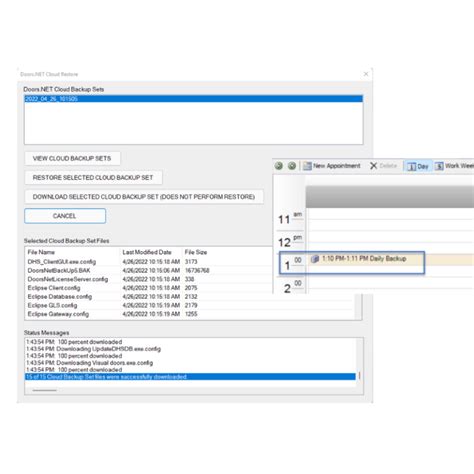Click the 11 am time slot label
Image resolution: width=474 pixels, height=474 pixels.
(x=290, y=218)
